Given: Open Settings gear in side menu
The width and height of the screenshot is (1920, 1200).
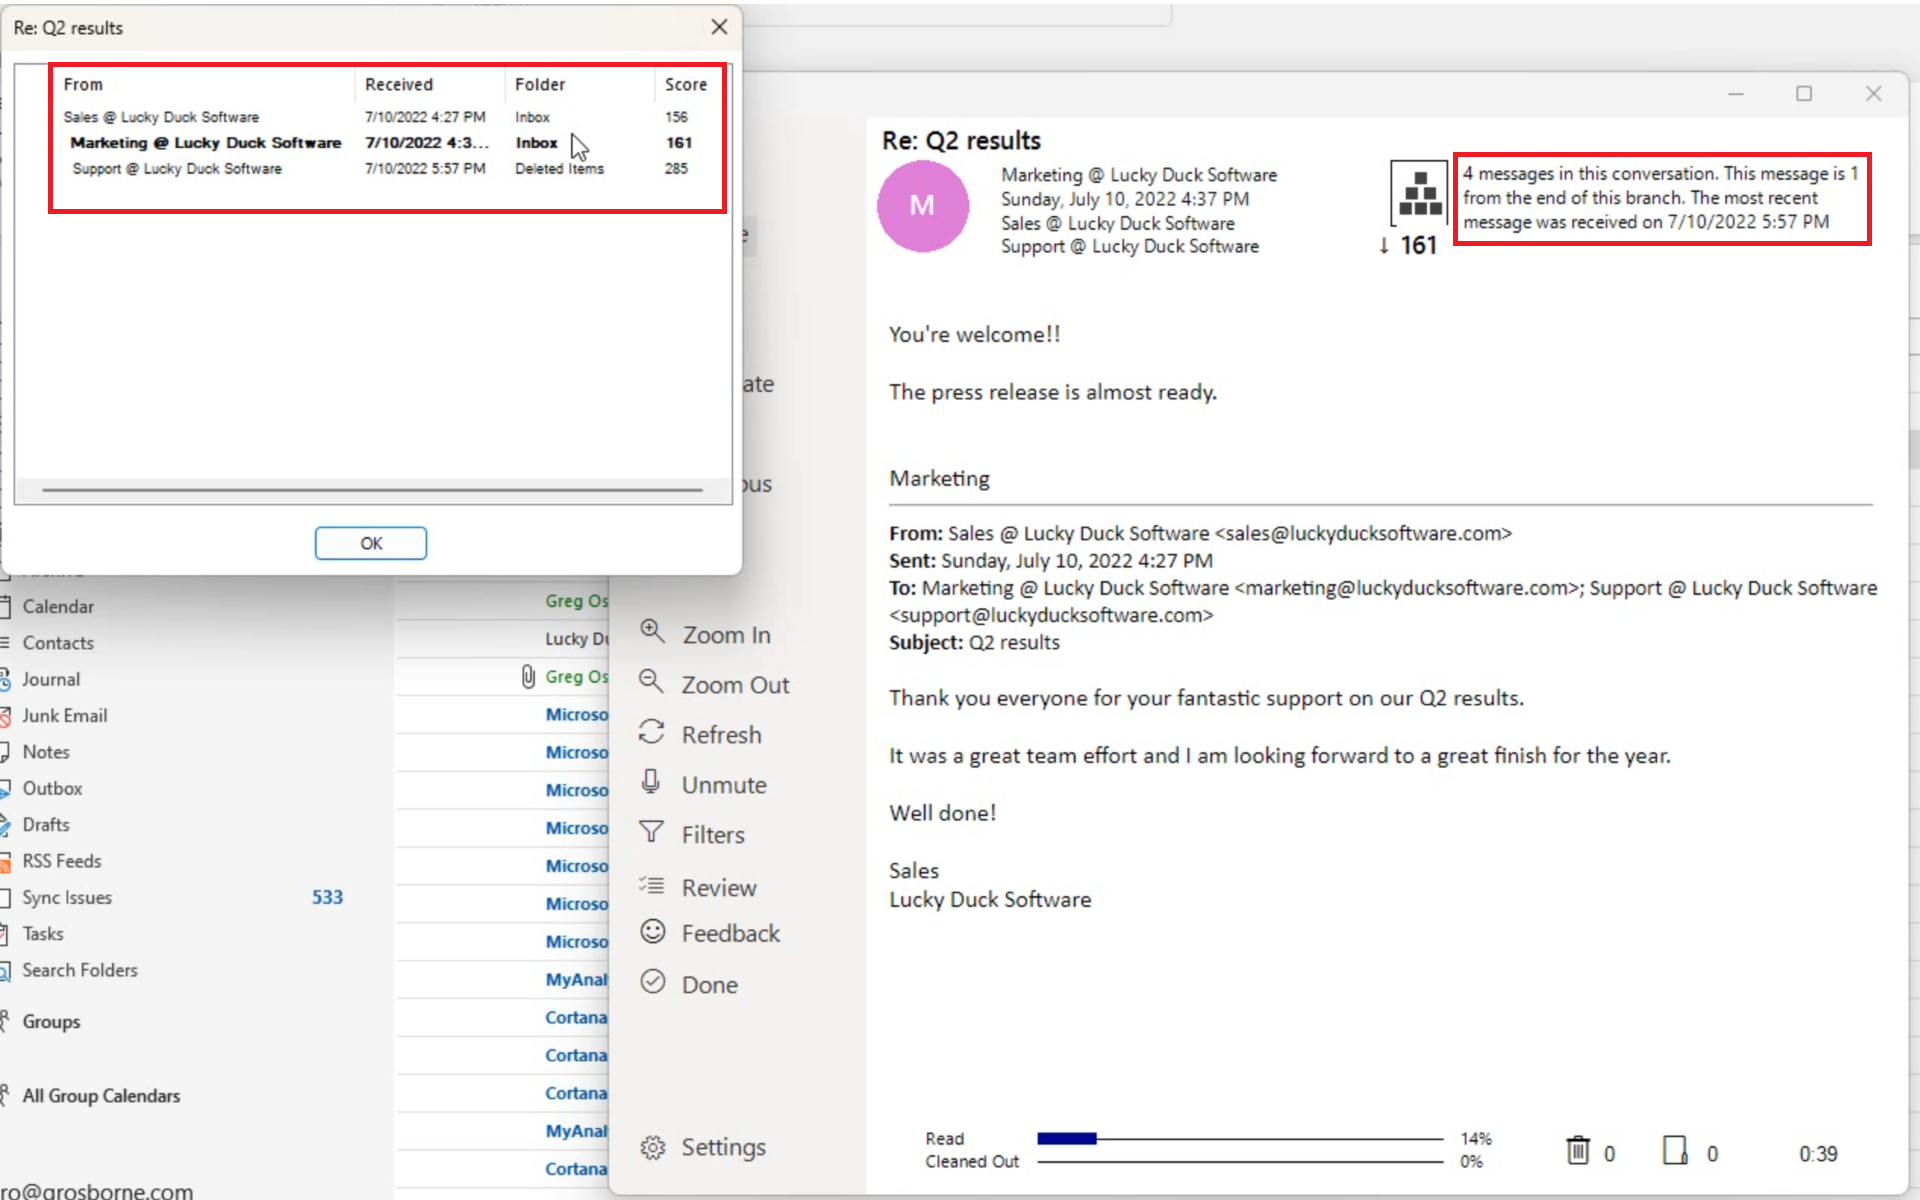Looking at the screenshot, I should [x=653, y=1147].
